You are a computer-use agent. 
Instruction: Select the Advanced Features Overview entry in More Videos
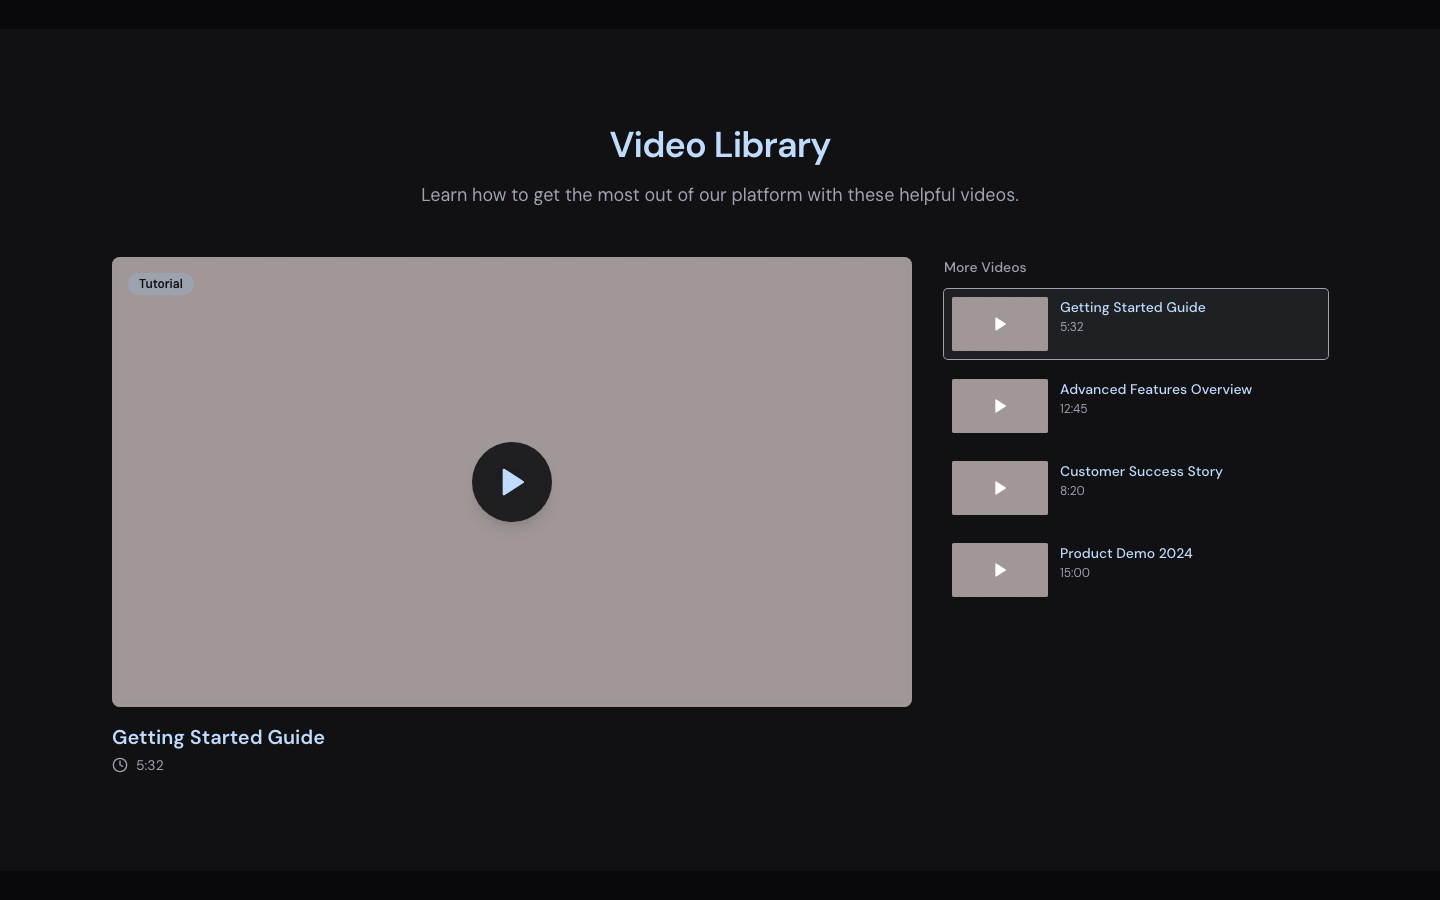(1136, 406)
